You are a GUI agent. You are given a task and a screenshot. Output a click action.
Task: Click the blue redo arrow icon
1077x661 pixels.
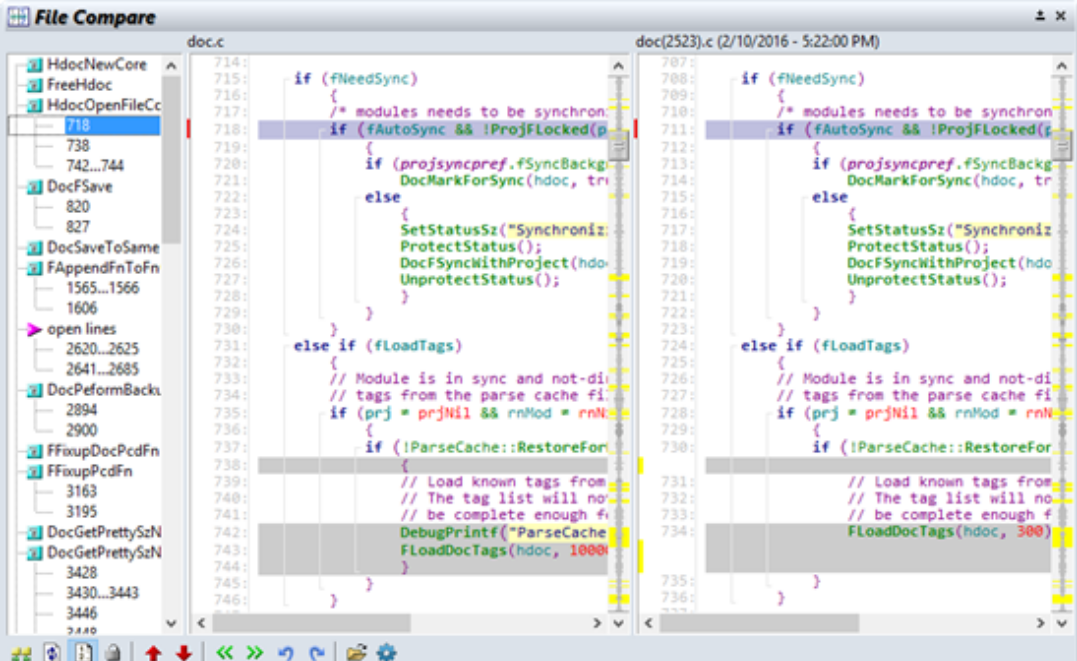click(x=317, y=652)
